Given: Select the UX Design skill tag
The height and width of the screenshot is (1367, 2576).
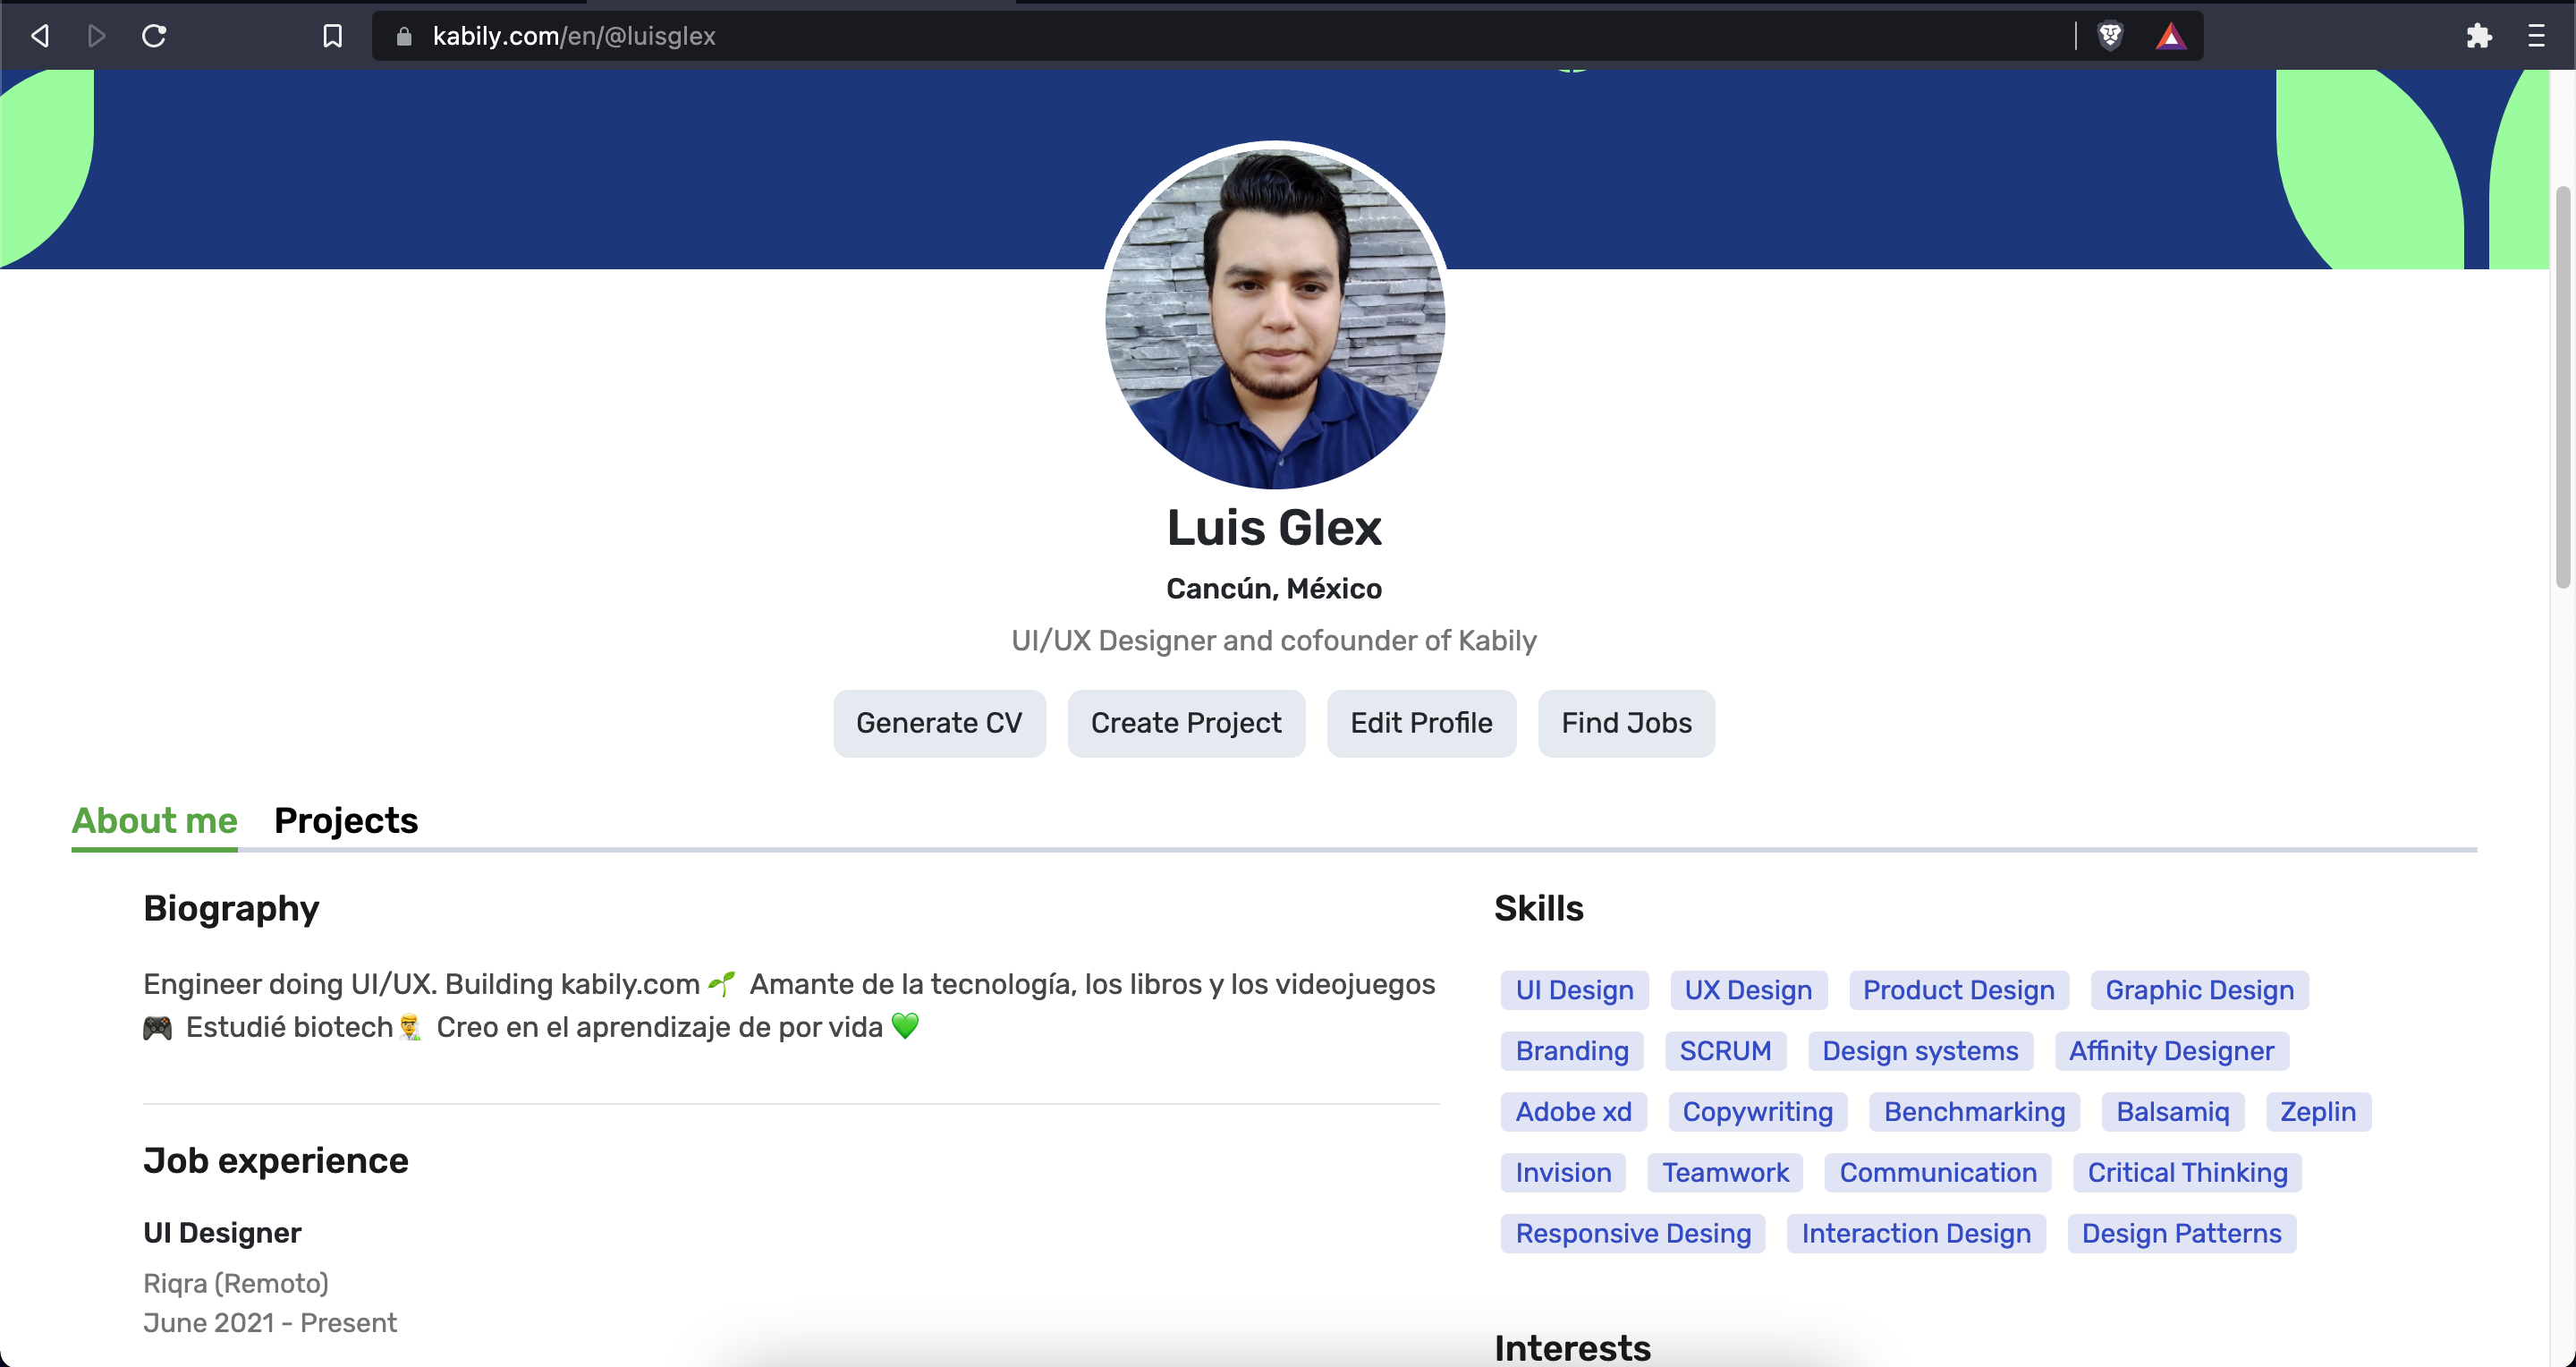Looking at the screenshot, I should click(x=1748, y=990).
